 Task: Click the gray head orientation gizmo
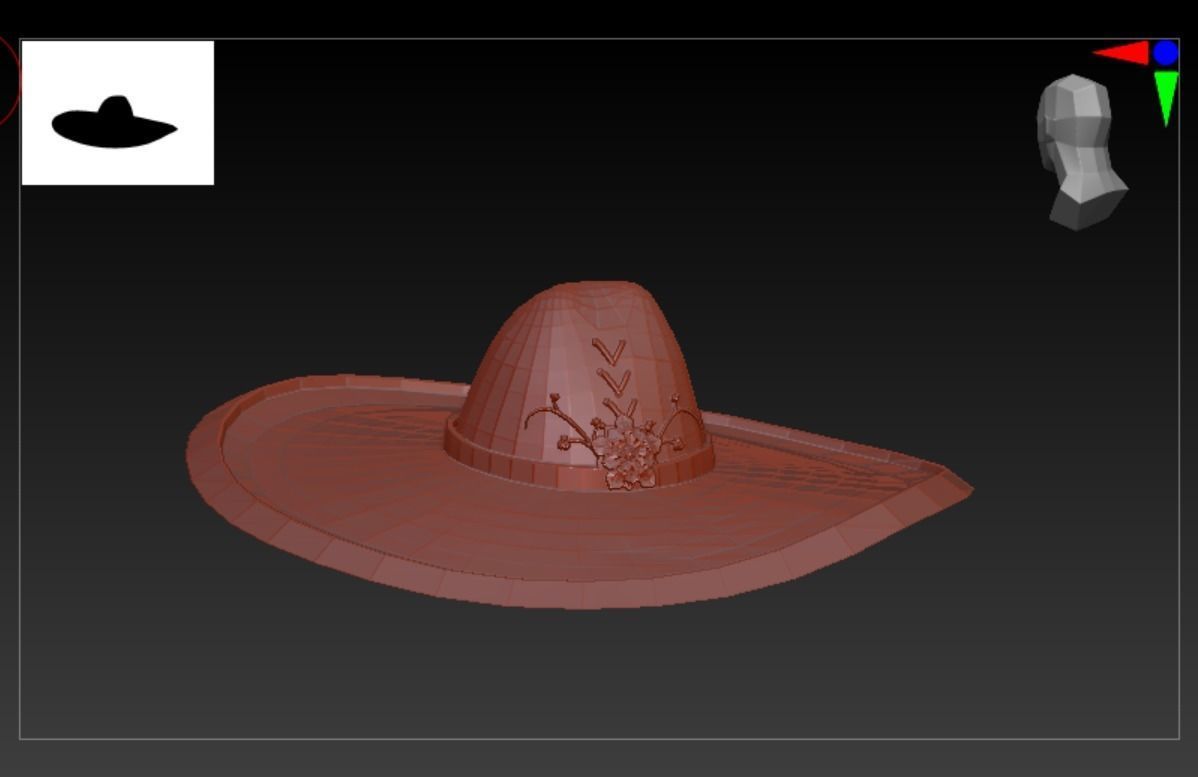click(x=1080, y=151)
